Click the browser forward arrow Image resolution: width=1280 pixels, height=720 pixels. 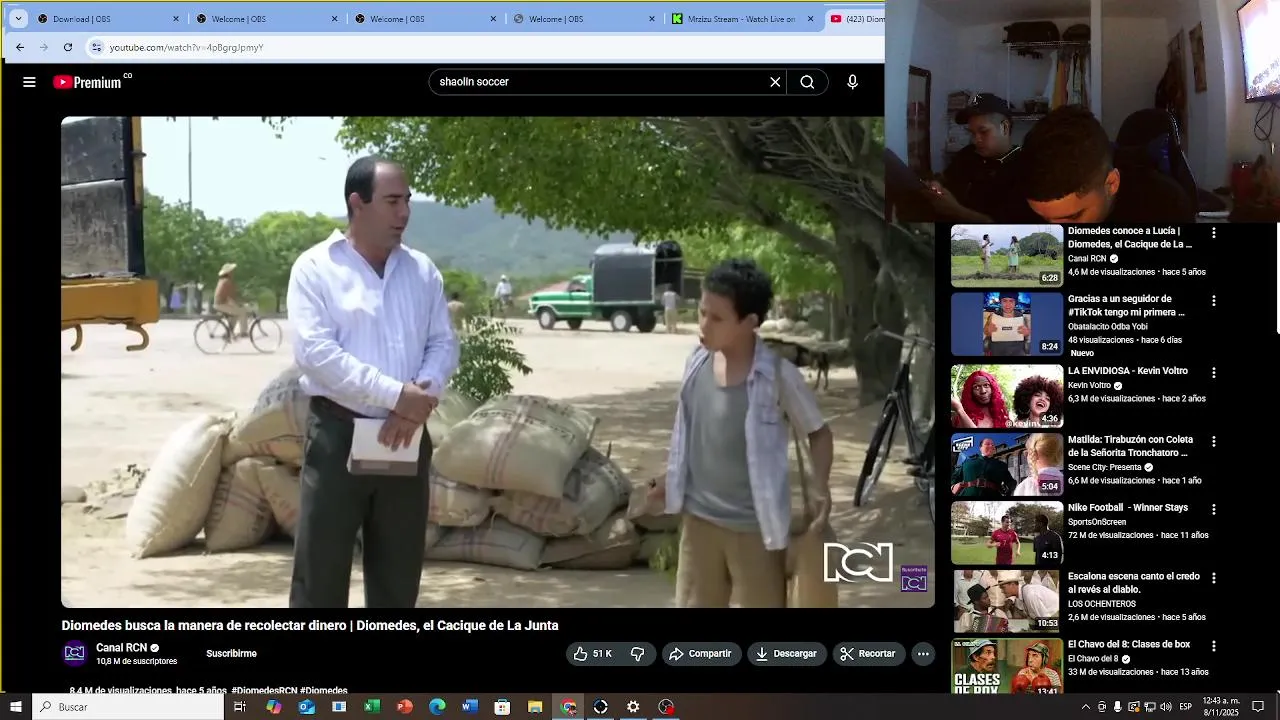[44, 47]
